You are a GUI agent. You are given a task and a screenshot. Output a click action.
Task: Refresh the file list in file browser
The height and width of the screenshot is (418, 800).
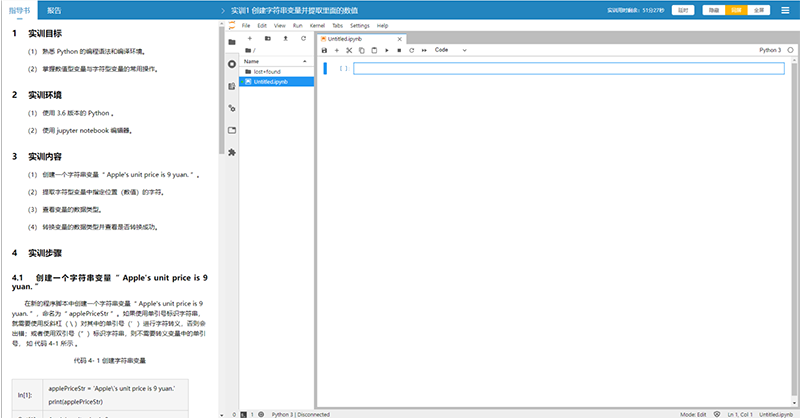pos(305,37)
